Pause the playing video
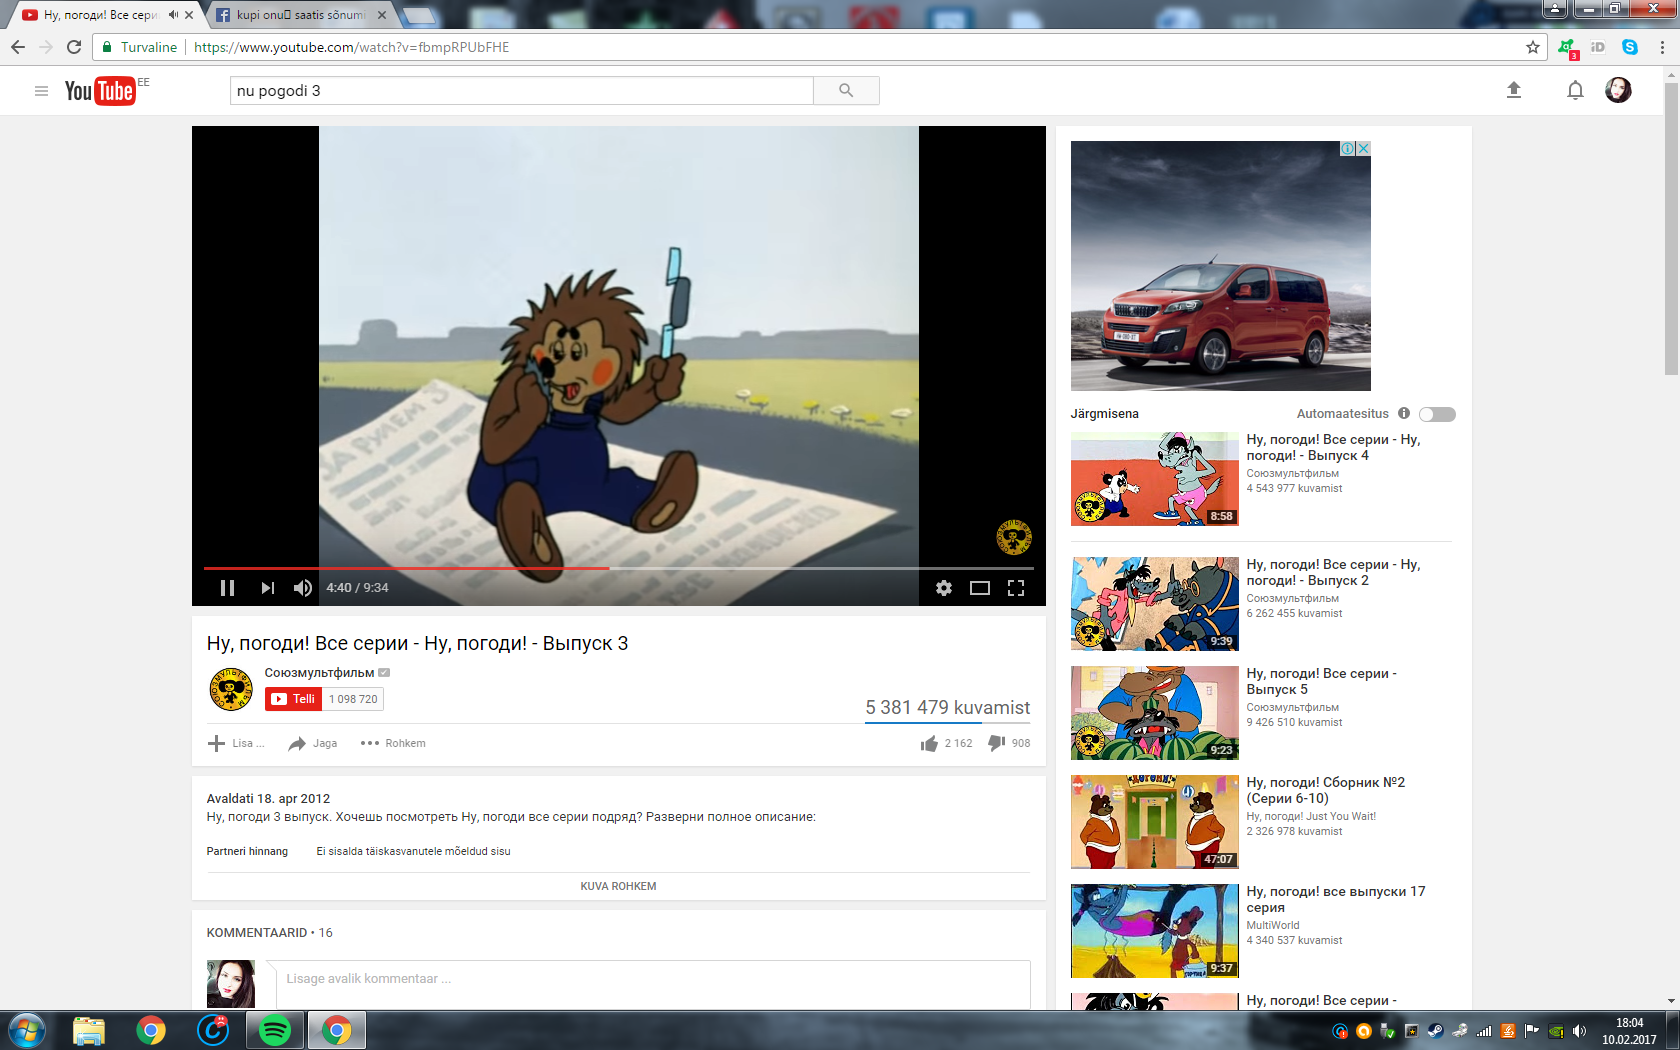1680x1050 pixels. 227,588
